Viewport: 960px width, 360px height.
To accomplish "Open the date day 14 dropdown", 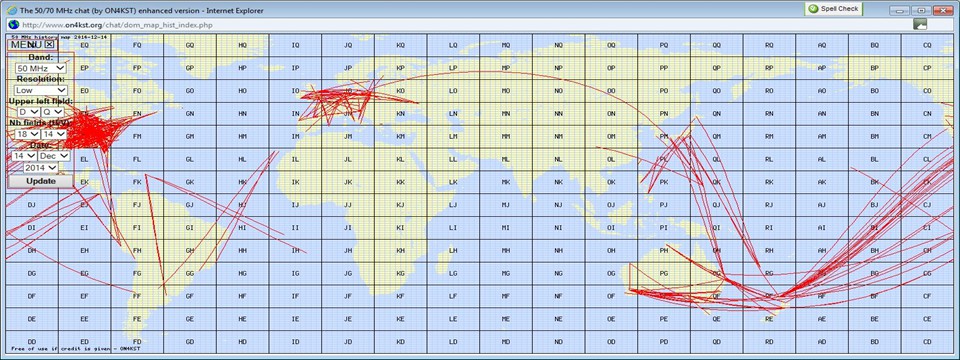I will [x=24, y=156].
